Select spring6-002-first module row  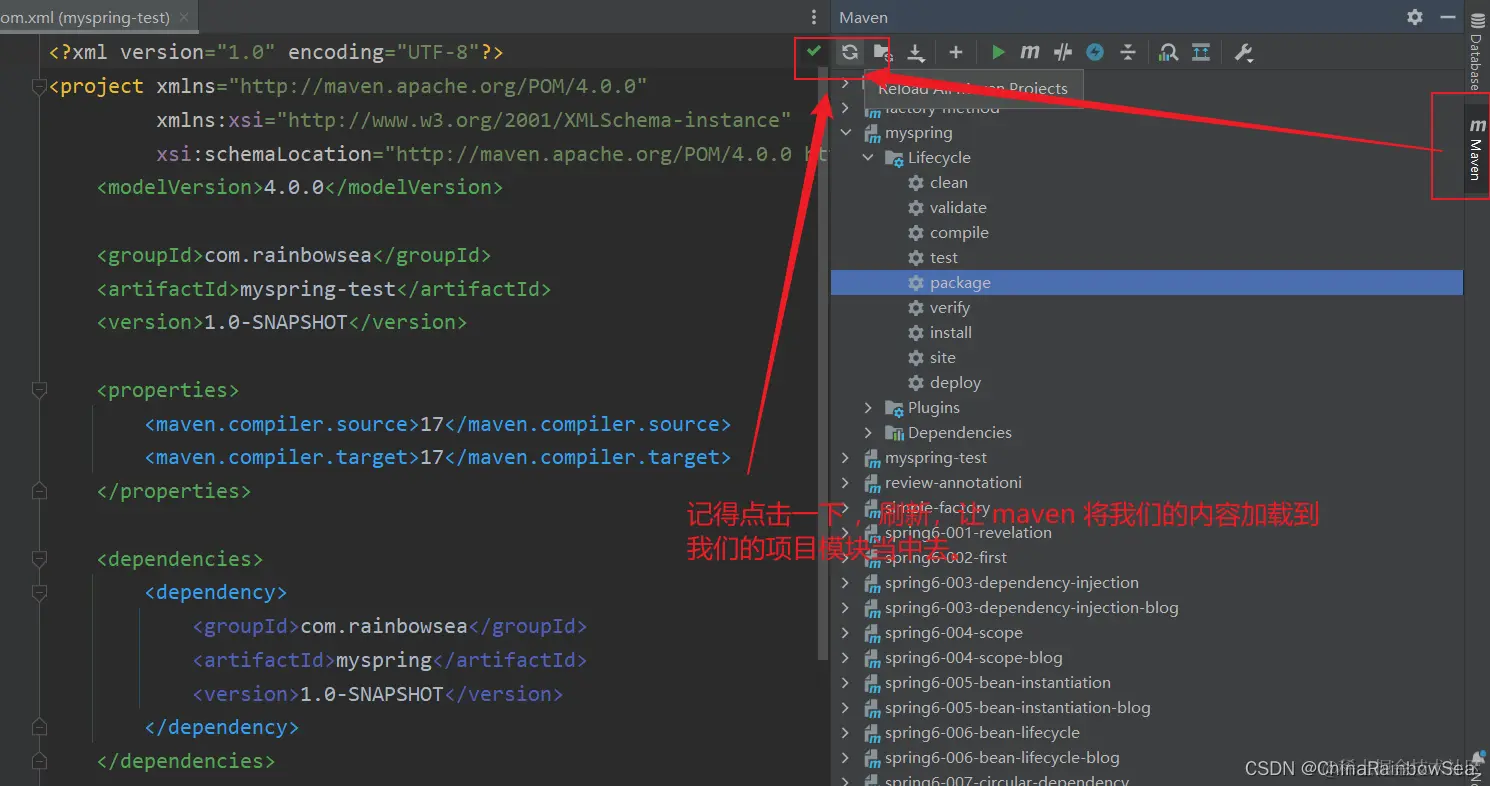[1147, 557]
